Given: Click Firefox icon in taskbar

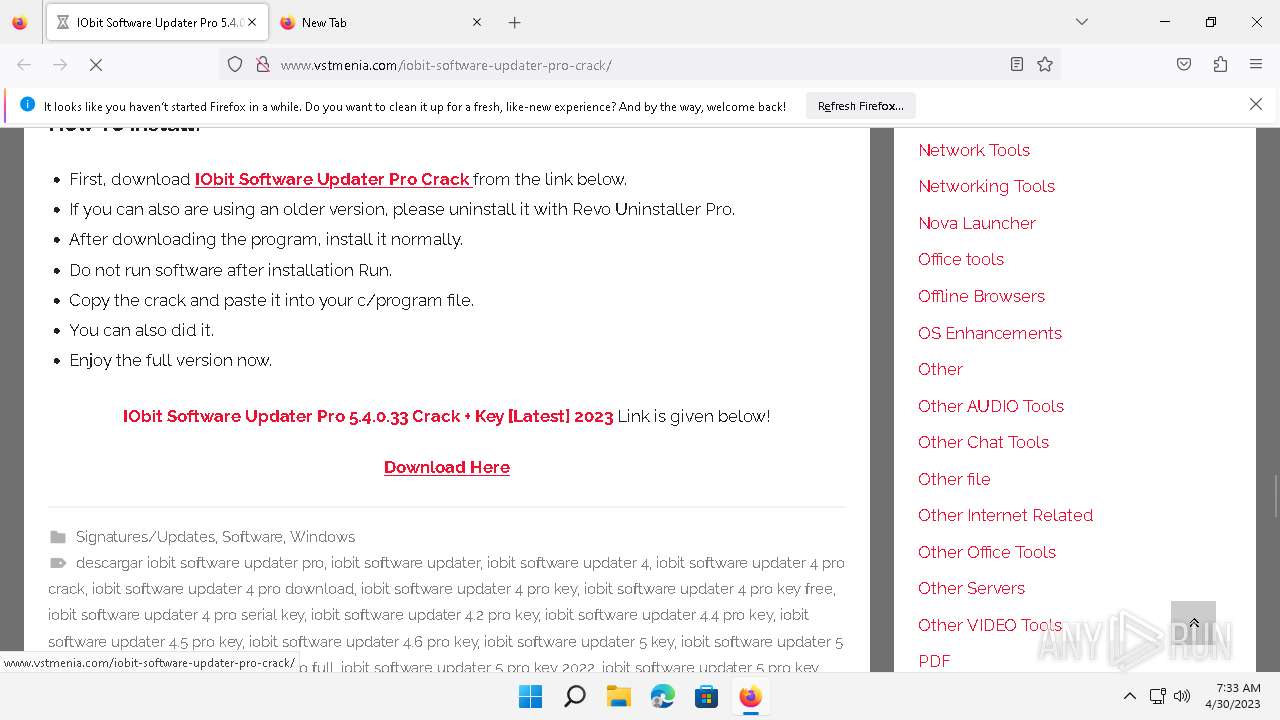Looking at the screenshot, I should [x=751, y=696].
